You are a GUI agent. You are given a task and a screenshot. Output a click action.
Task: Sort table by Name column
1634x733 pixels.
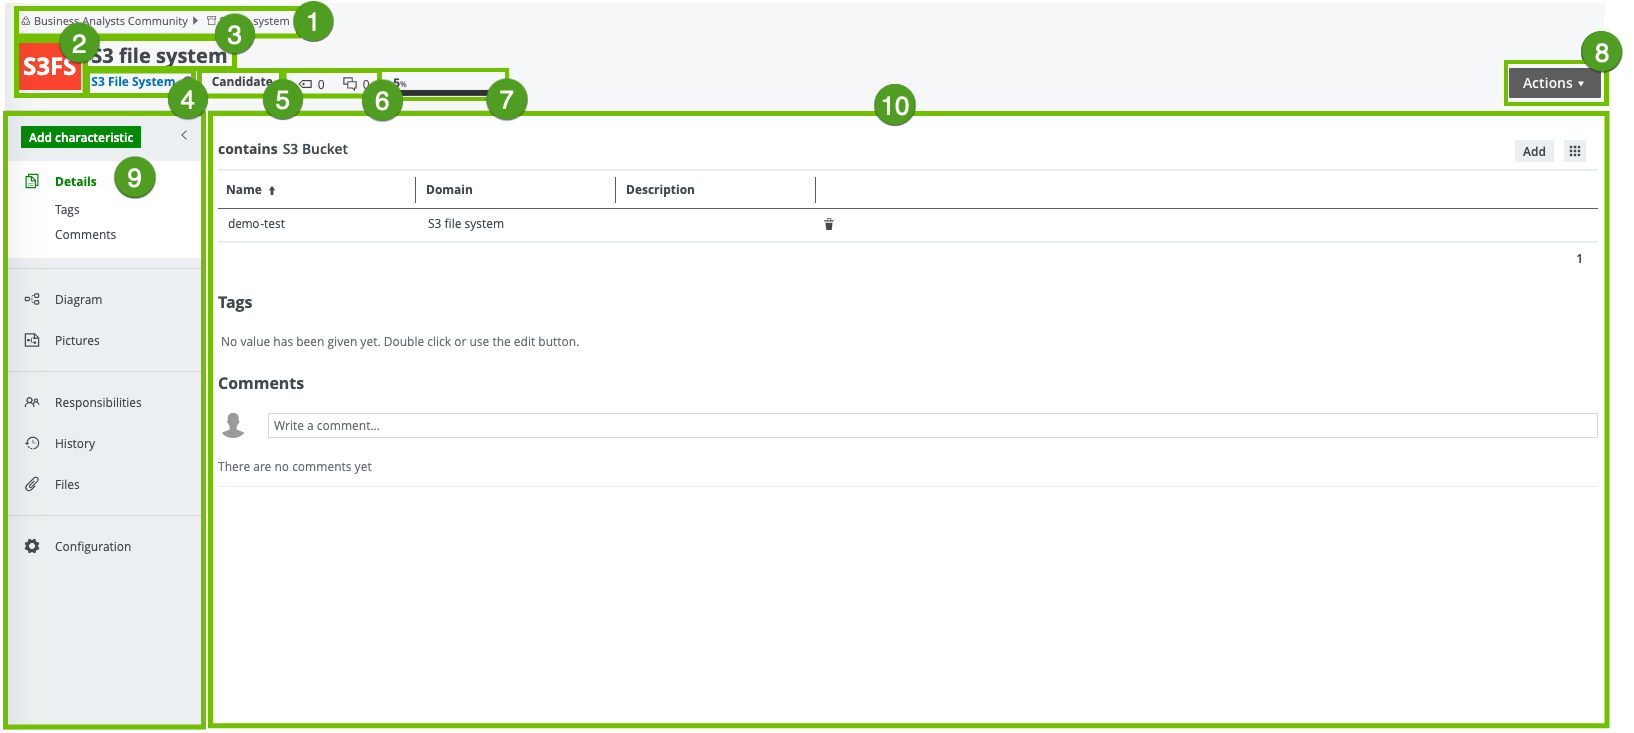point(244,190)
